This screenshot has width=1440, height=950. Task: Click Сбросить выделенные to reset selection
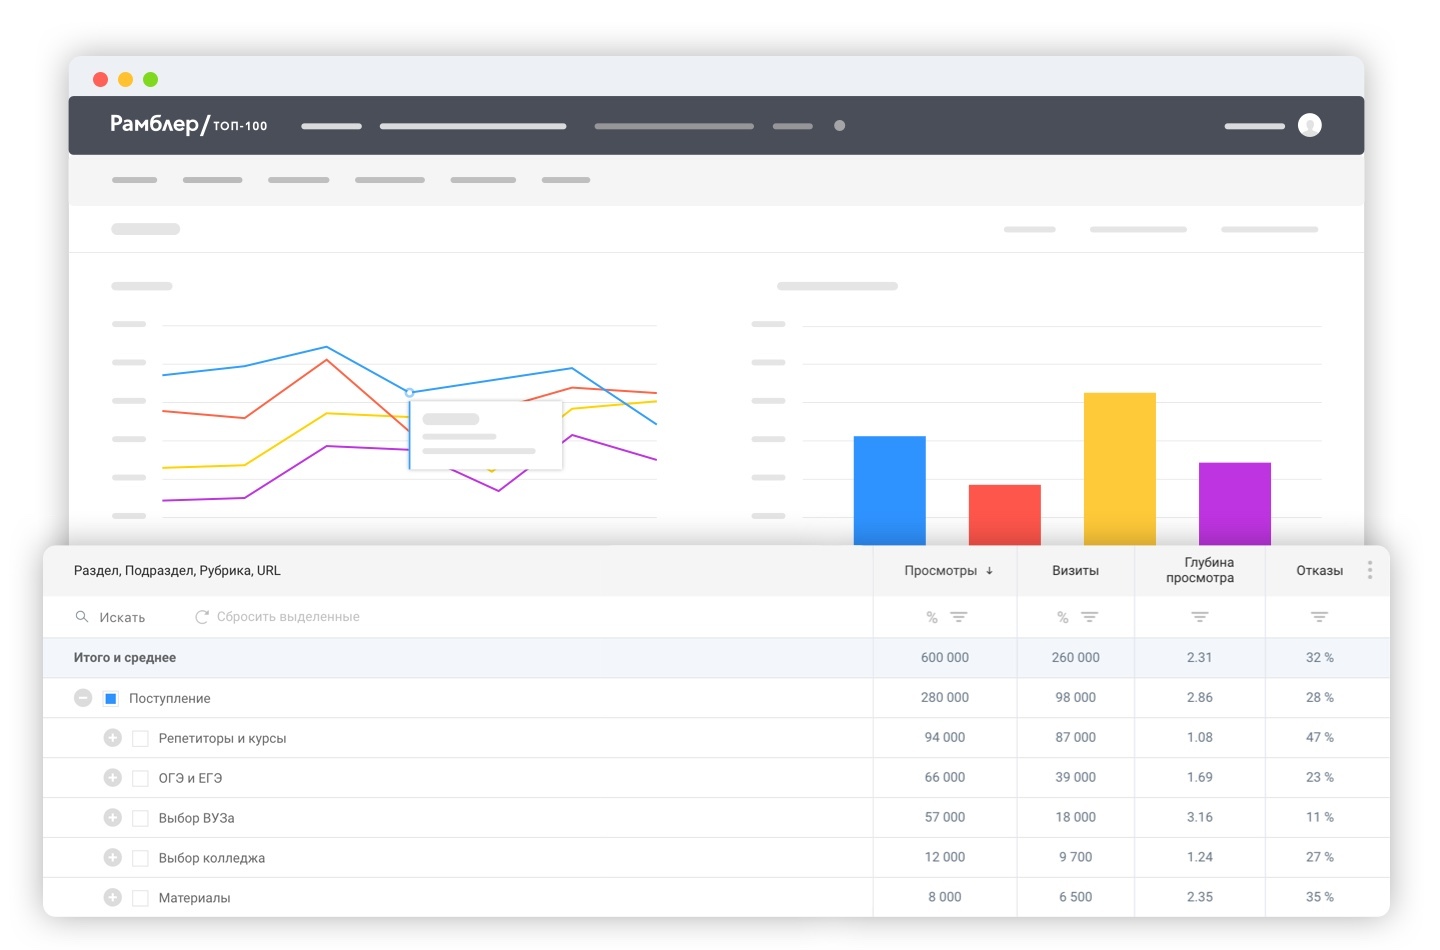(x=288, y=617)
